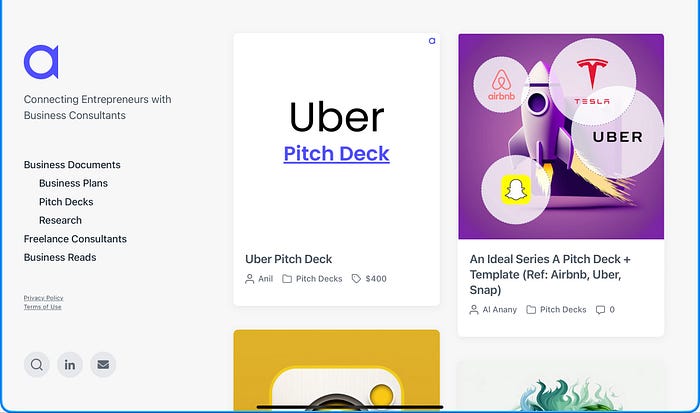The height and width of the screenshot is (413, 700).
Task: Click the $400 price tag text
Action: 376,279
